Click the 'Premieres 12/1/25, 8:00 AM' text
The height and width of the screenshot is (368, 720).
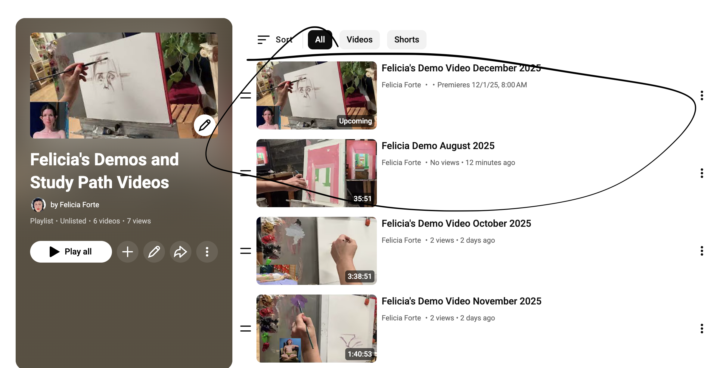482,85
